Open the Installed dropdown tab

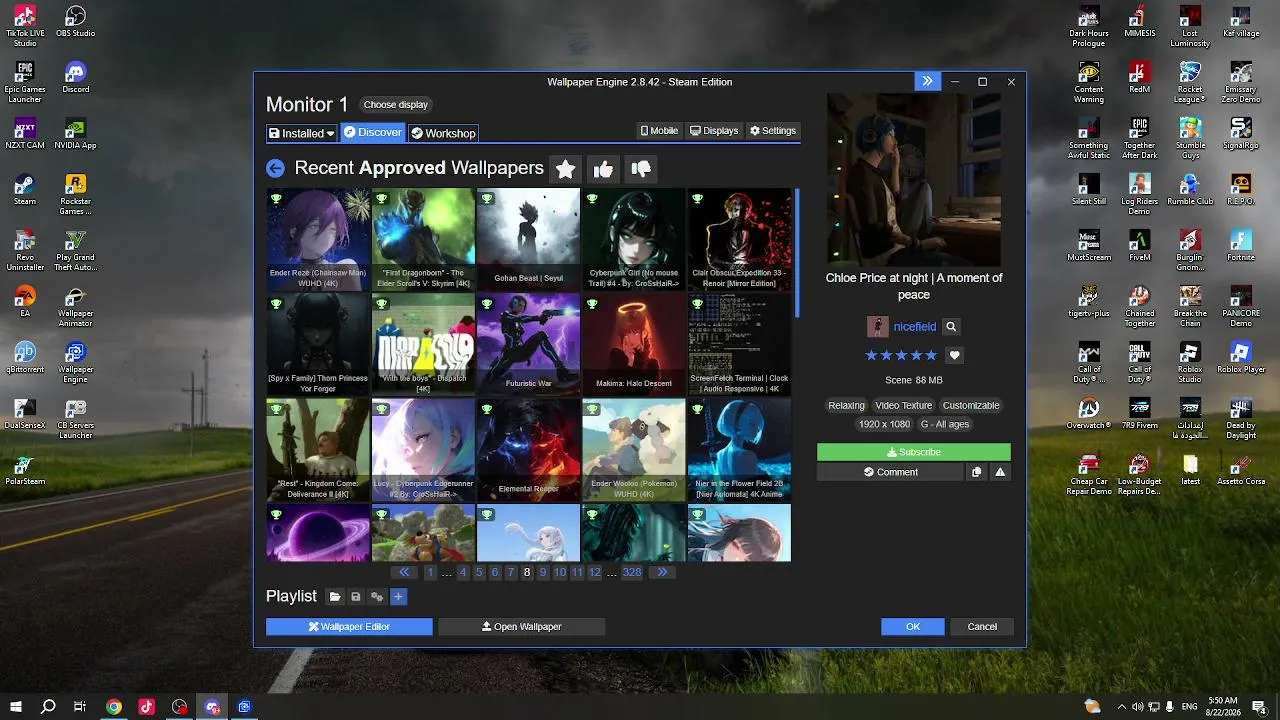(x=301, y=133)
